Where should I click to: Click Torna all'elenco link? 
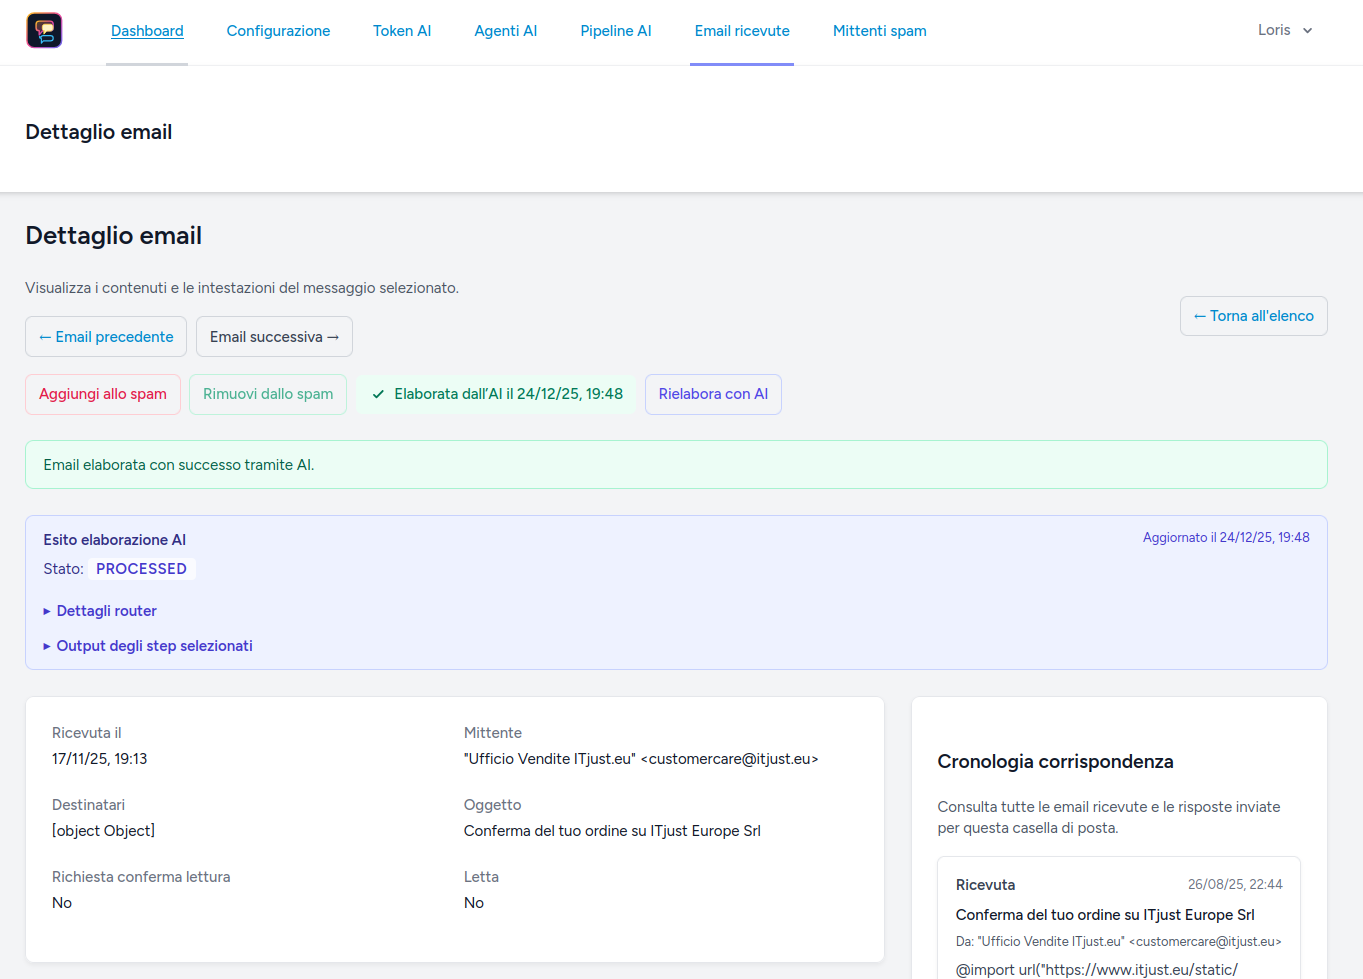click(1253, 316)
